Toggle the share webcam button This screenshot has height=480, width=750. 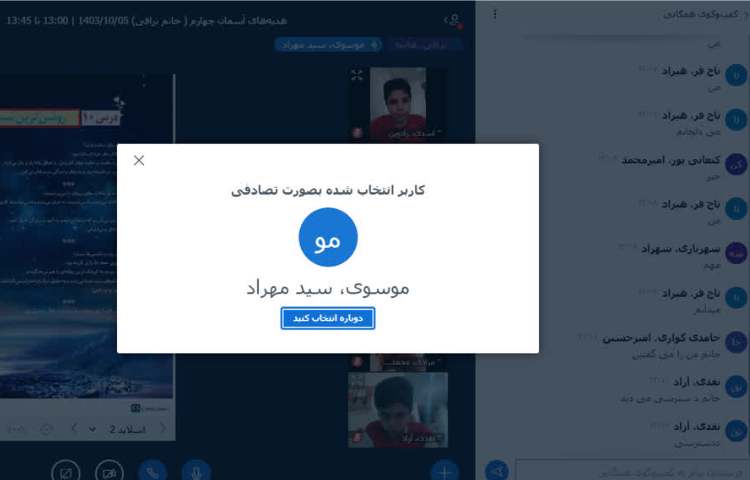[x=109, y=472]
